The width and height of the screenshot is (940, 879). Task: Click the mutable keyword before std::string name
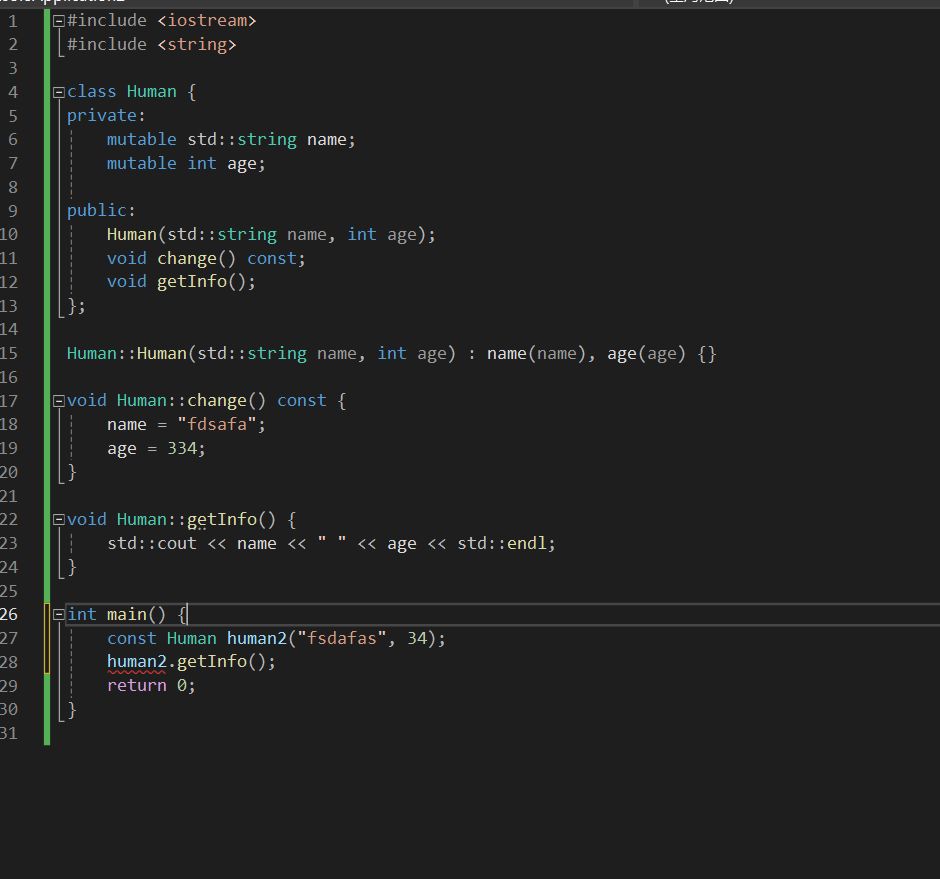141,139
